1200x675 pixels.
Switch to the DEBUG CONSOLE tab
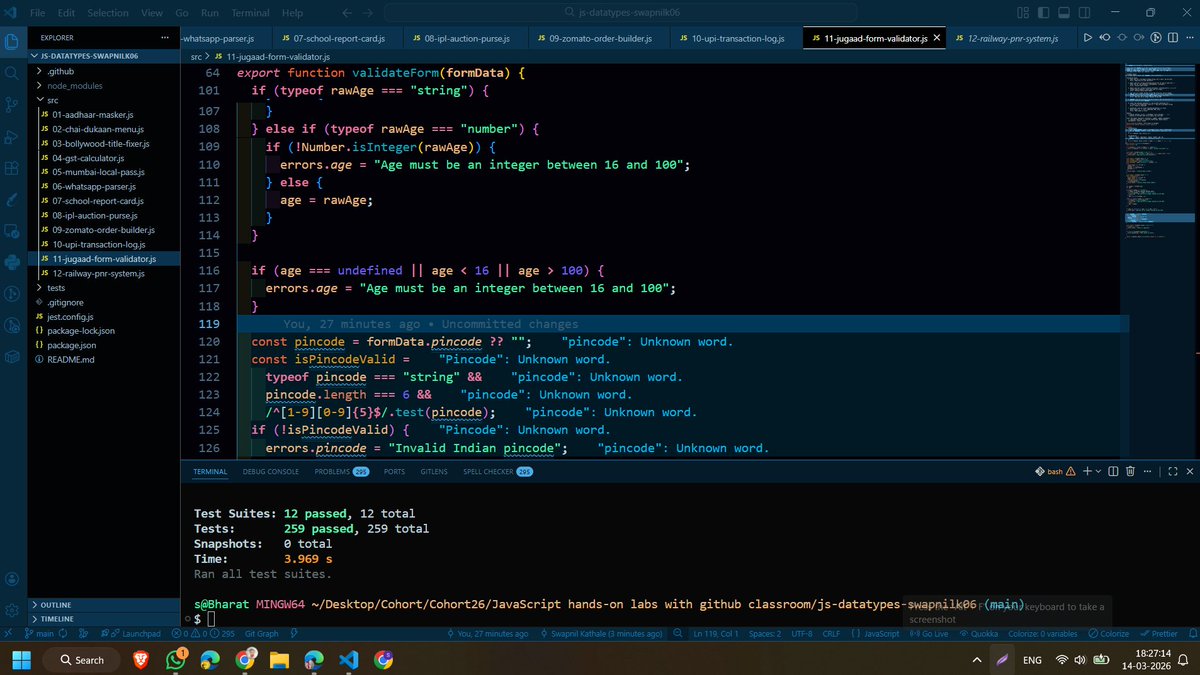coord(270,471)
